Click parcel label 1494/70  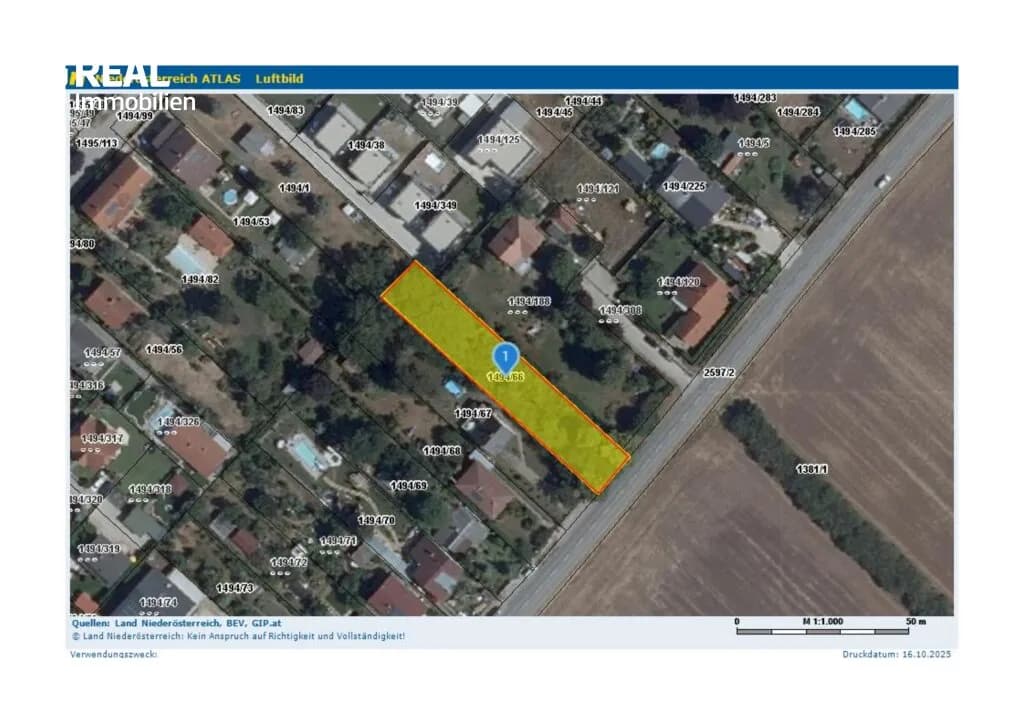pos(376,521)
